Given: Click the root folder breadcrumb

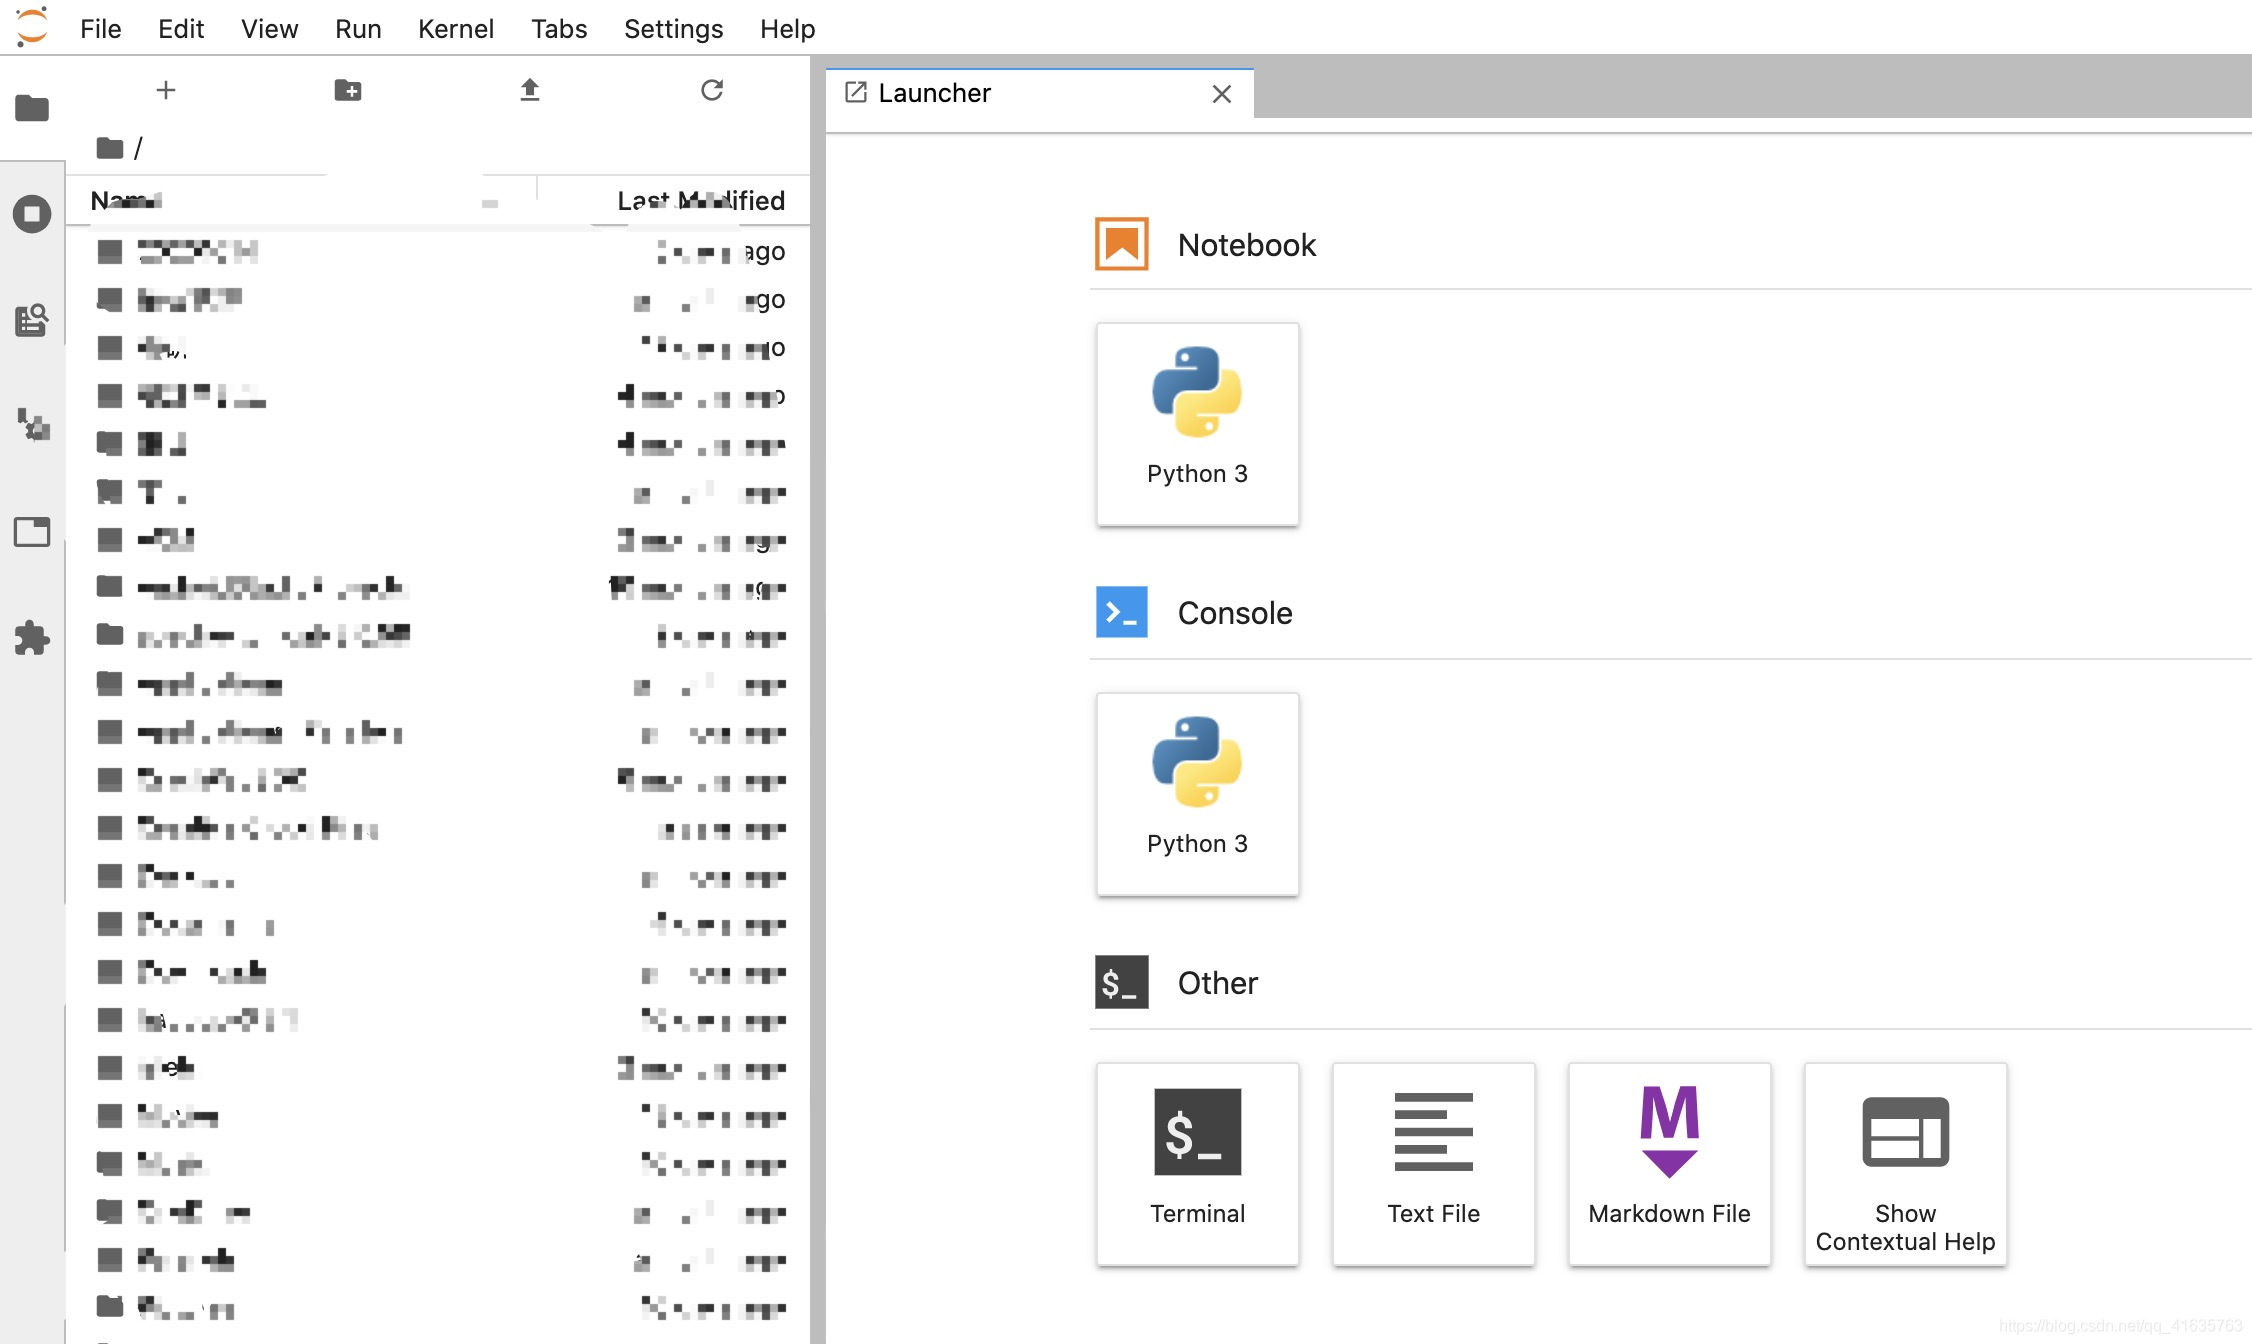Looking at the screenshot, I should [x=110, y=148].
